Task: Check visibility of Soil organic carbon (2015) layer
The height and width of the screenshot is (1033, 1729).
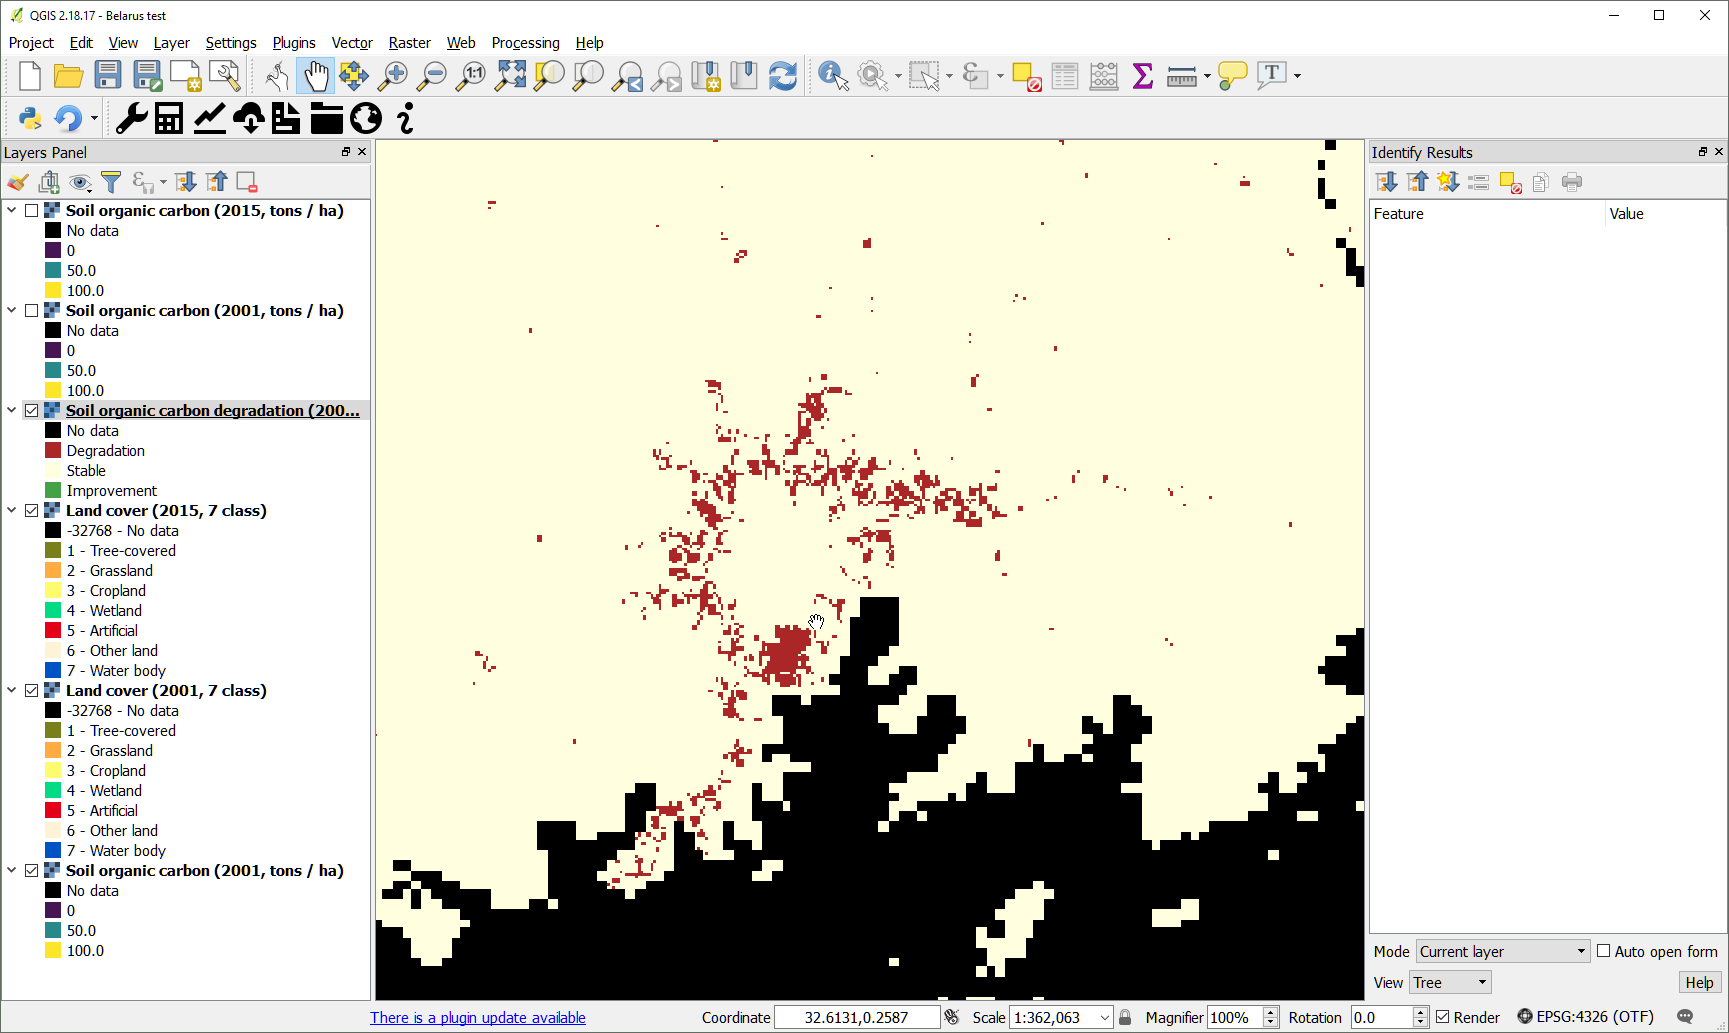Action: [x=32, y=210]
